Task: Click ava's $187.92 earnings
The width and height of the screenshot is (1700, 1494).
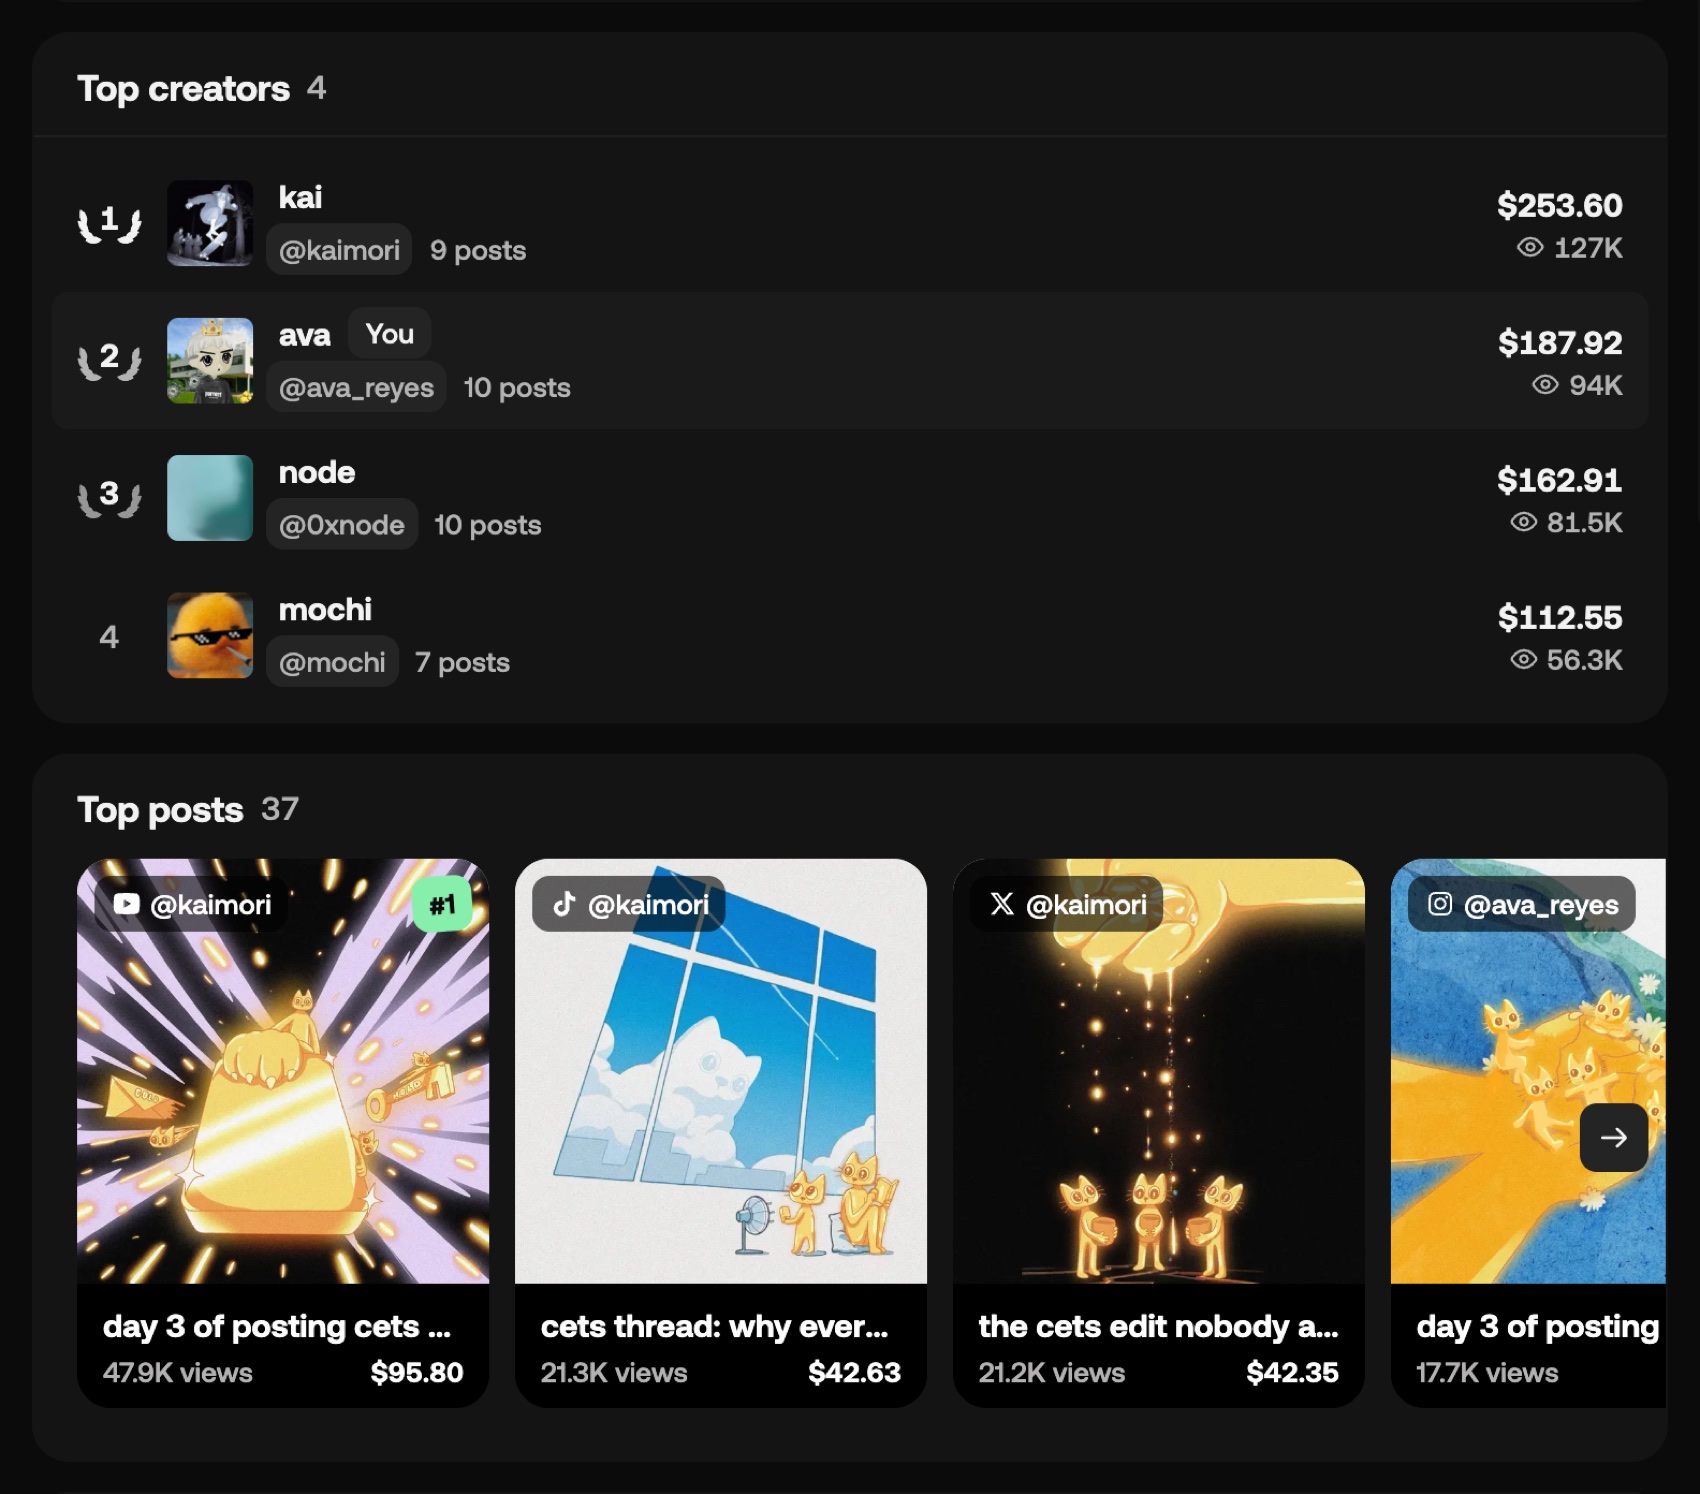Action: click(1560, 342)
